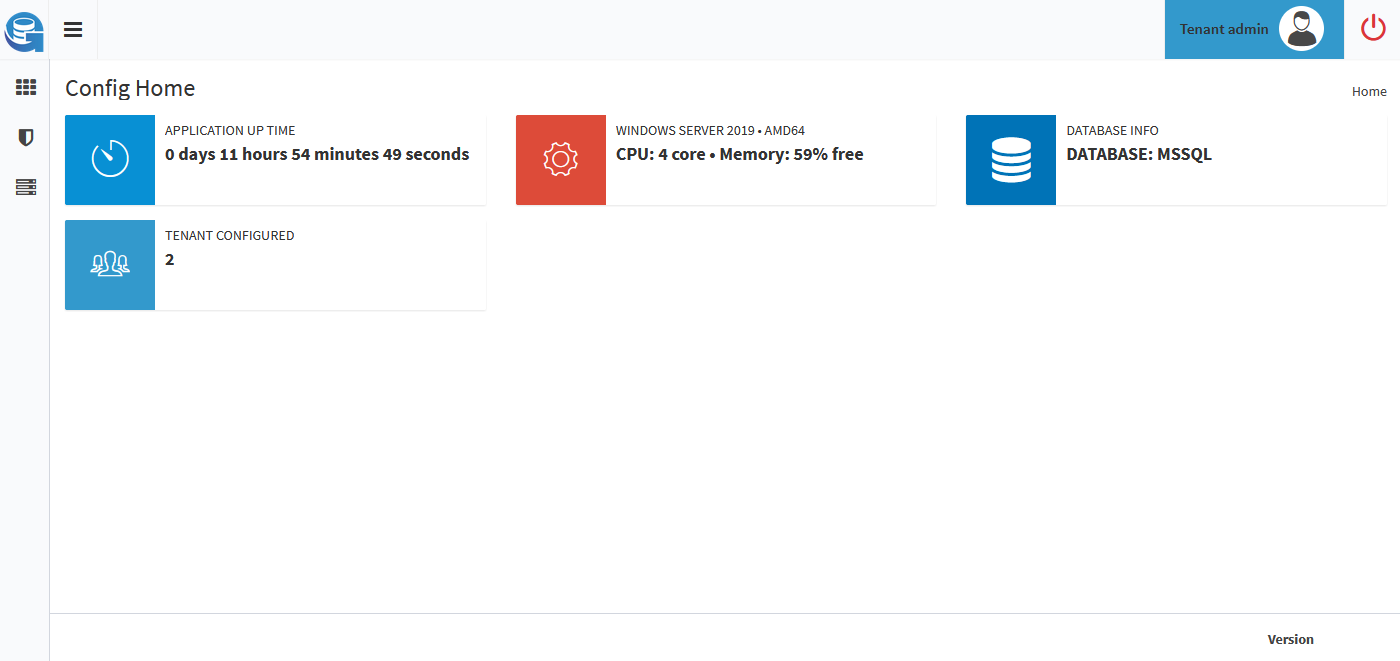Image resolution: width=1400 pixels, height=661 pixels.
Task: Select the Tenant Configured count card
Action: [275, 265]
